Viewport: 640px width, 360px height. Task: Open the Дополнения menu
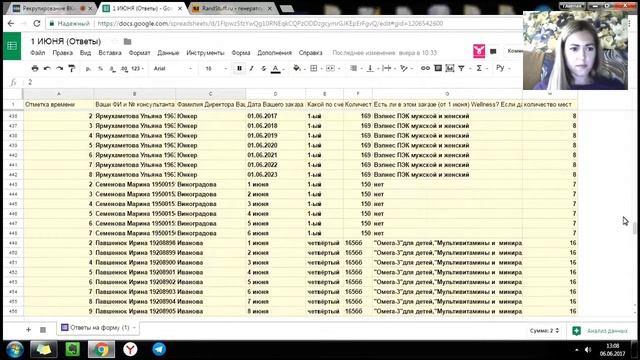pos(274,53)
